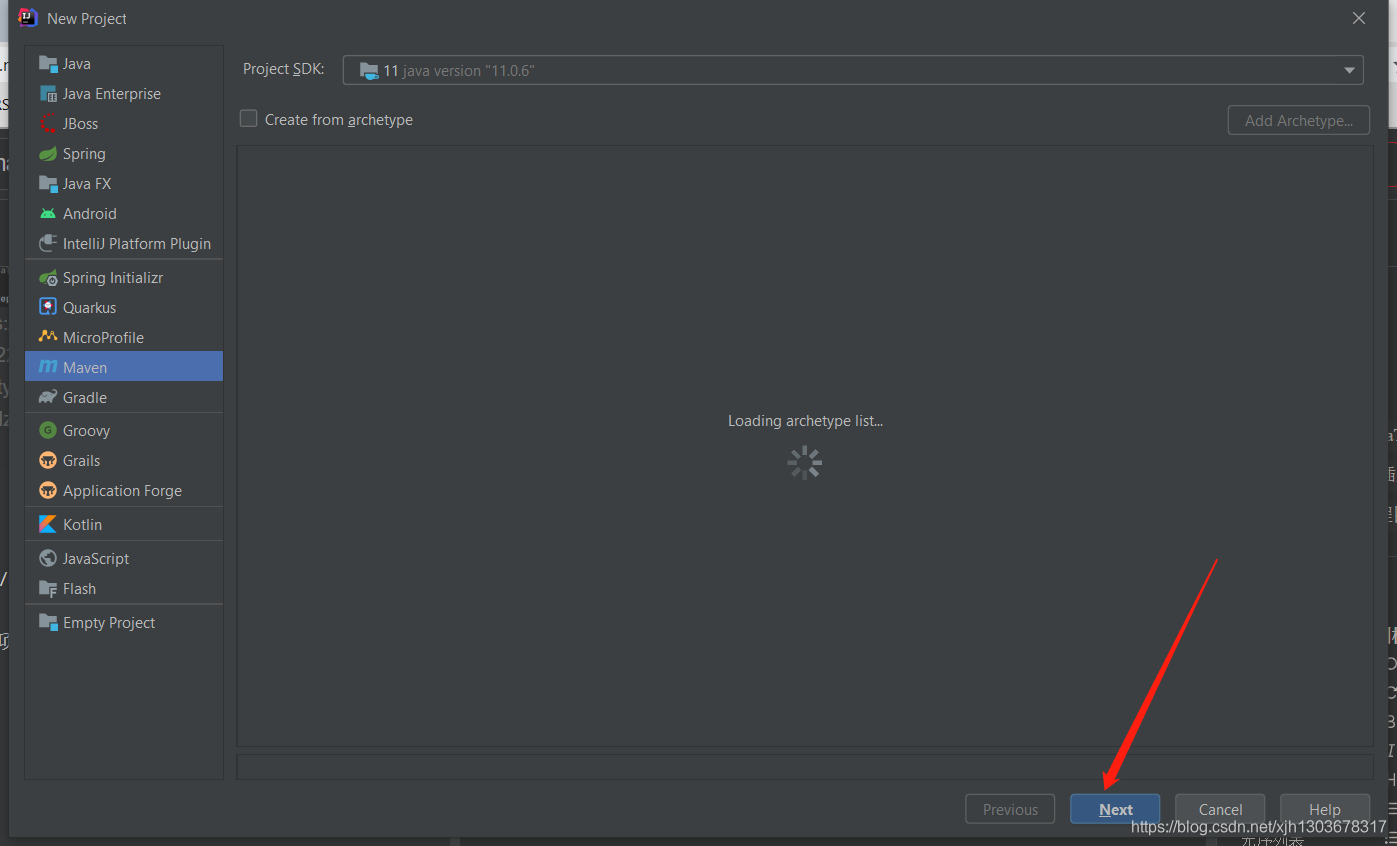Choose Kotlin project type
The width and height of the screenshot is (1397, 846).
pyautogui.click(x=124, y=524)
